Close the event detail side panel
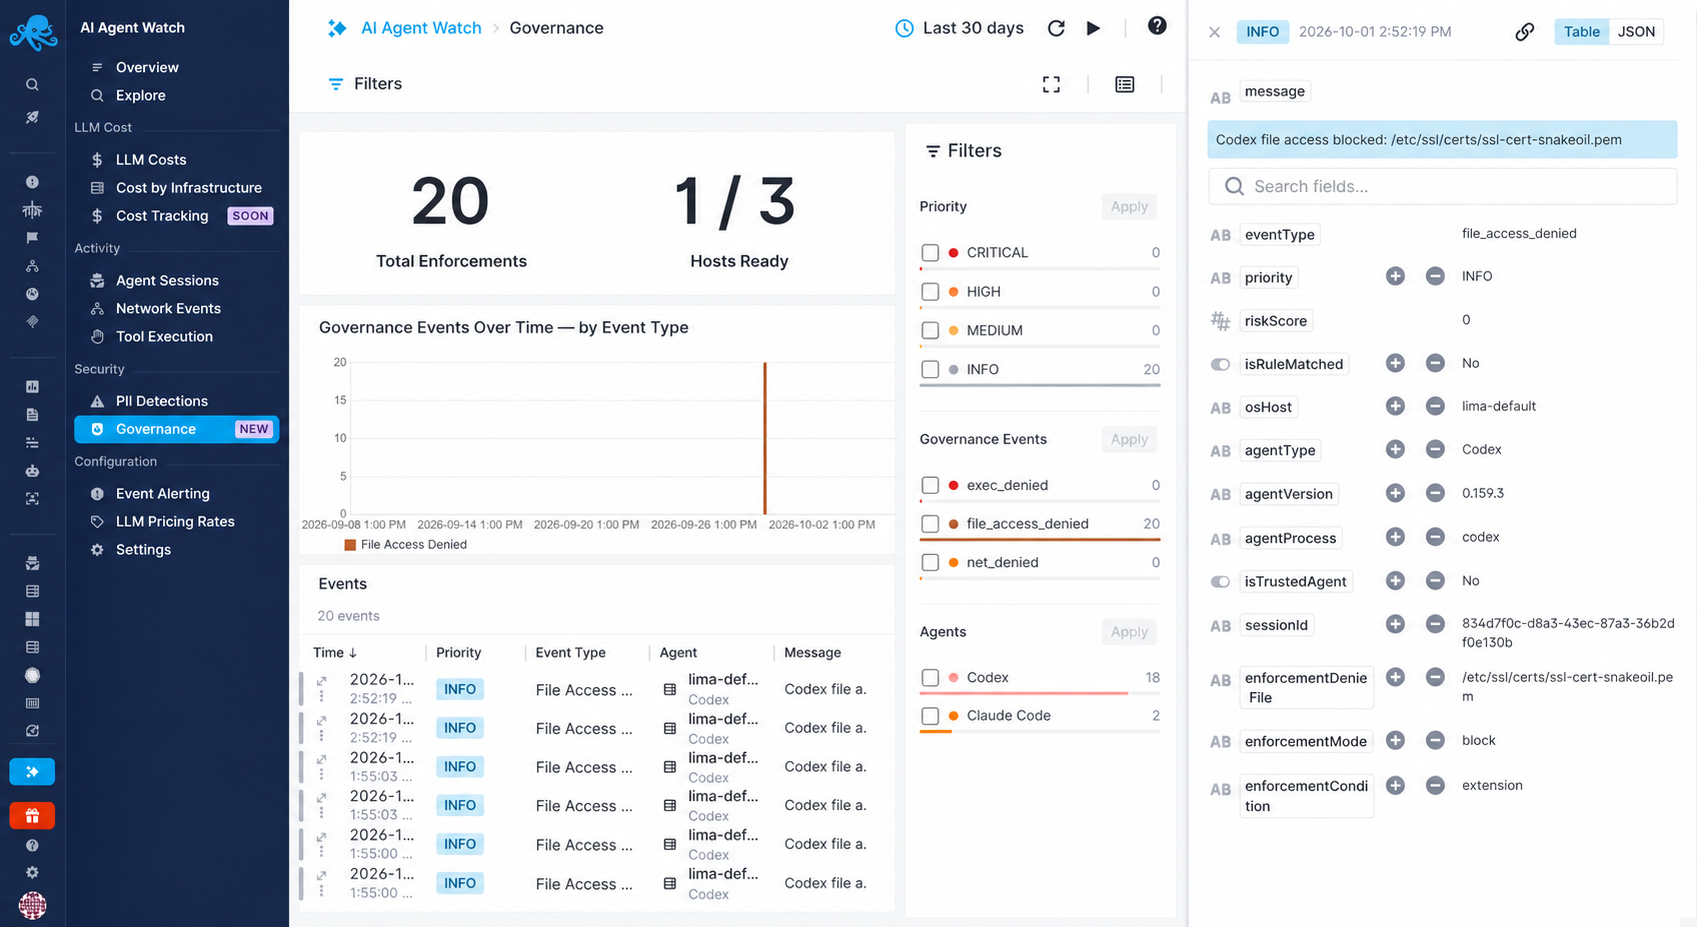 pyautogui.click(x=1214, y=32)
